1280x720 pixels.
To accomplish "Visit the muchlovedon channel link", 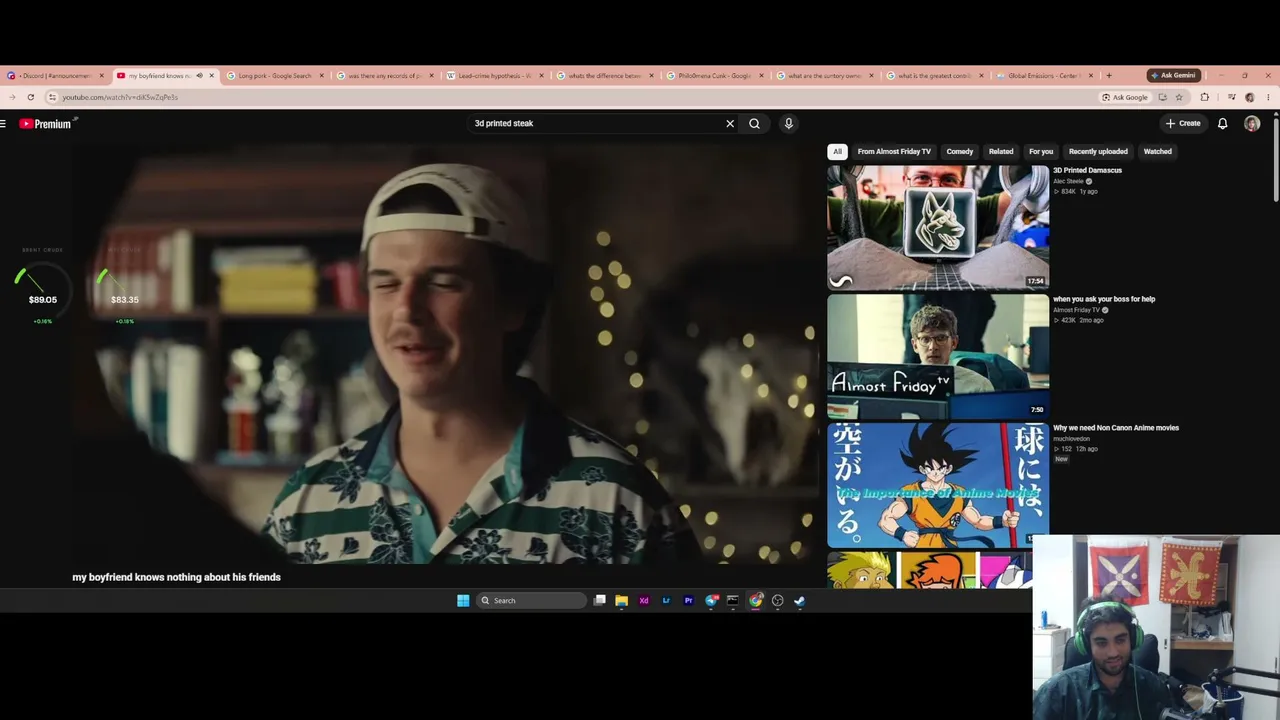I will [x=1071, y=439].
